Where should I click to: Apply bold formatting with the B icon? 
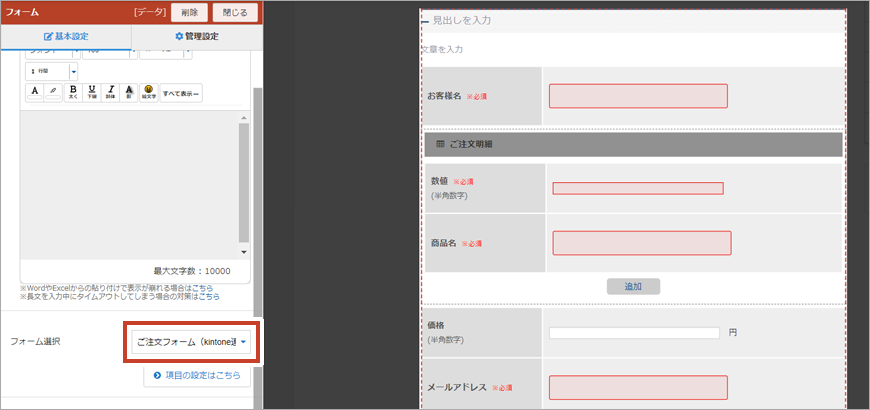[73, 93]
